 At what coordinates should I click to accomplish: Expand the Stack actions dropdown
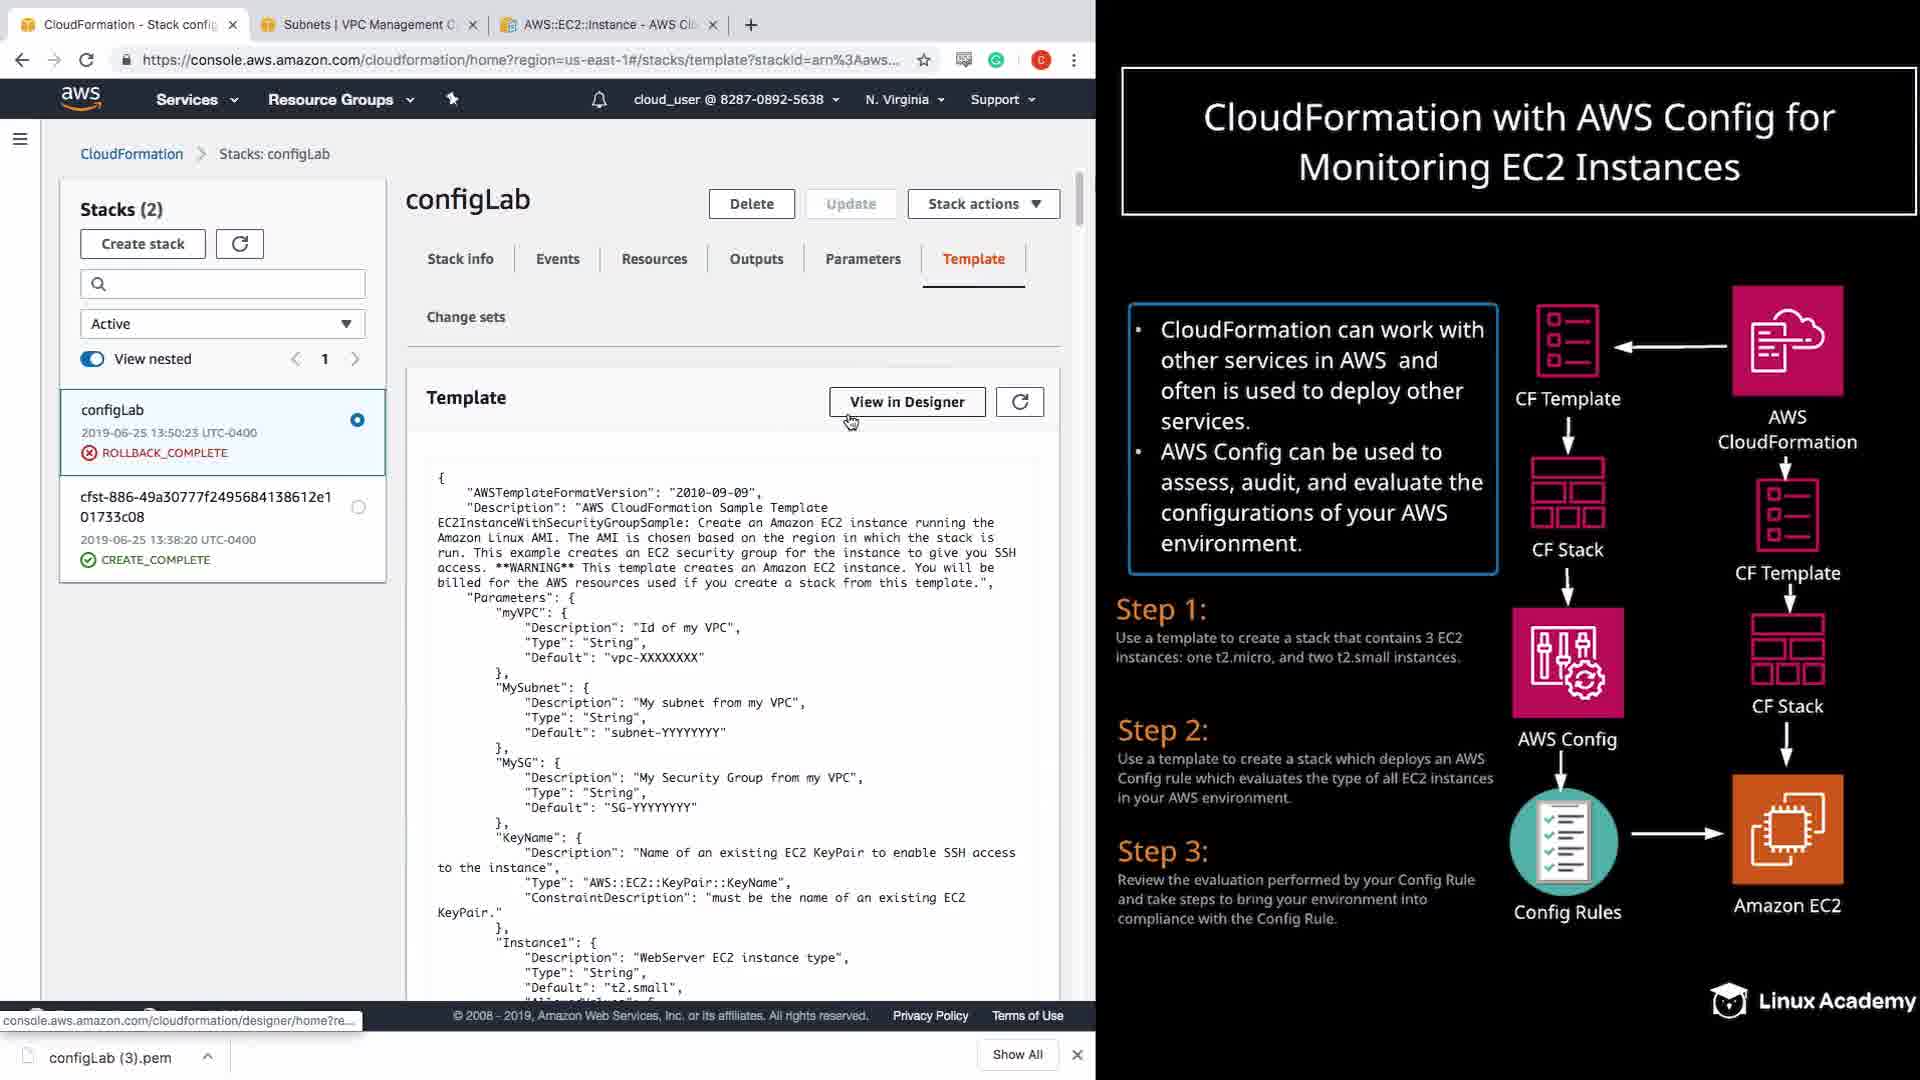pos(984,204)
